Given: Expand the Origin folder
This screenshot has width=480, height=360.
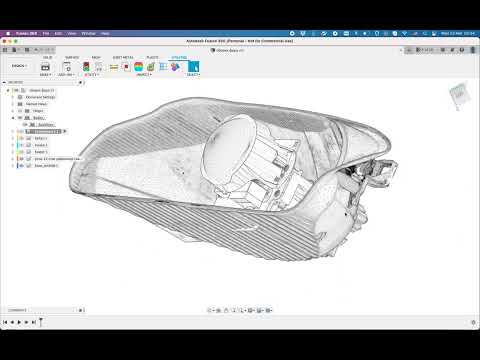Looking at the screenshot, I should click(x=13, y=111).
